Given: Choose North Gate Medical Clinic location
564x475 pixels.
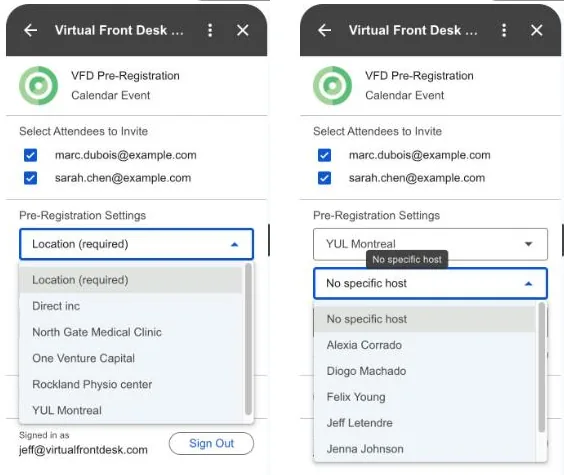Looking at the screenshot, I should click(131, 332).
